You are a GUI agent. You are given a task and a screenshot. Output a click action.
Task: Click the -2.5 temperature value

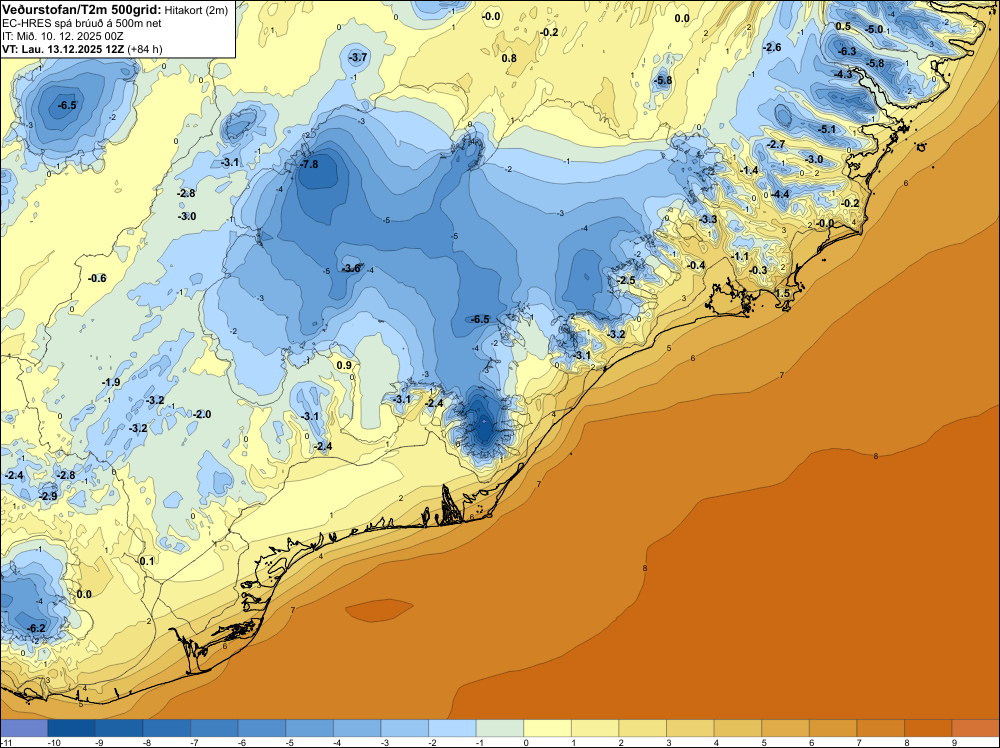click(x=626, y=280)
